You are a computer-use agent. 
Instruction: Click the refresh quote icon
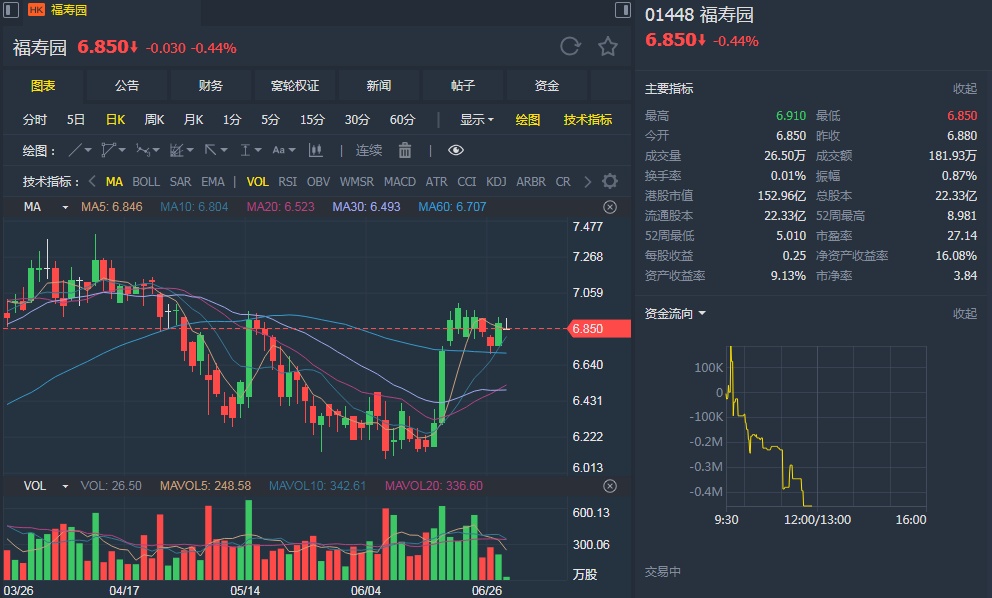click(x=570, y=46)
